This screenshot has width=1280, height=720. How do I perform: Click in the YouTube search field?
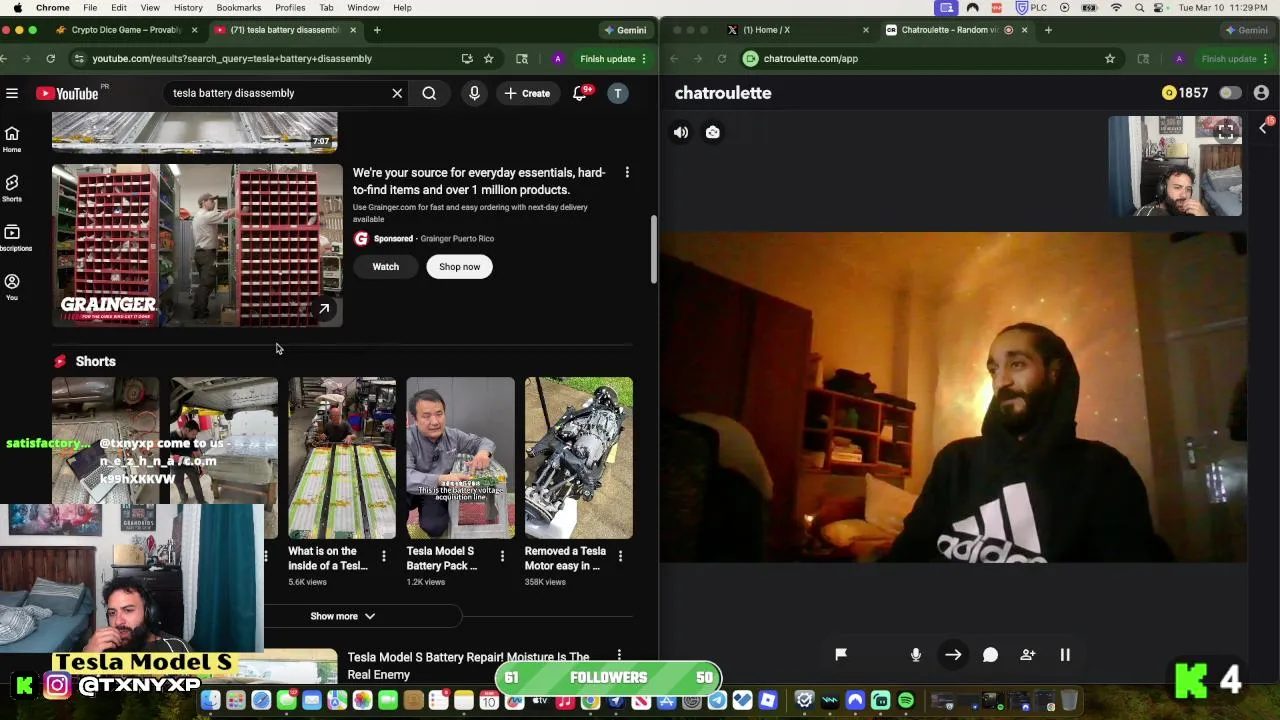280,93
